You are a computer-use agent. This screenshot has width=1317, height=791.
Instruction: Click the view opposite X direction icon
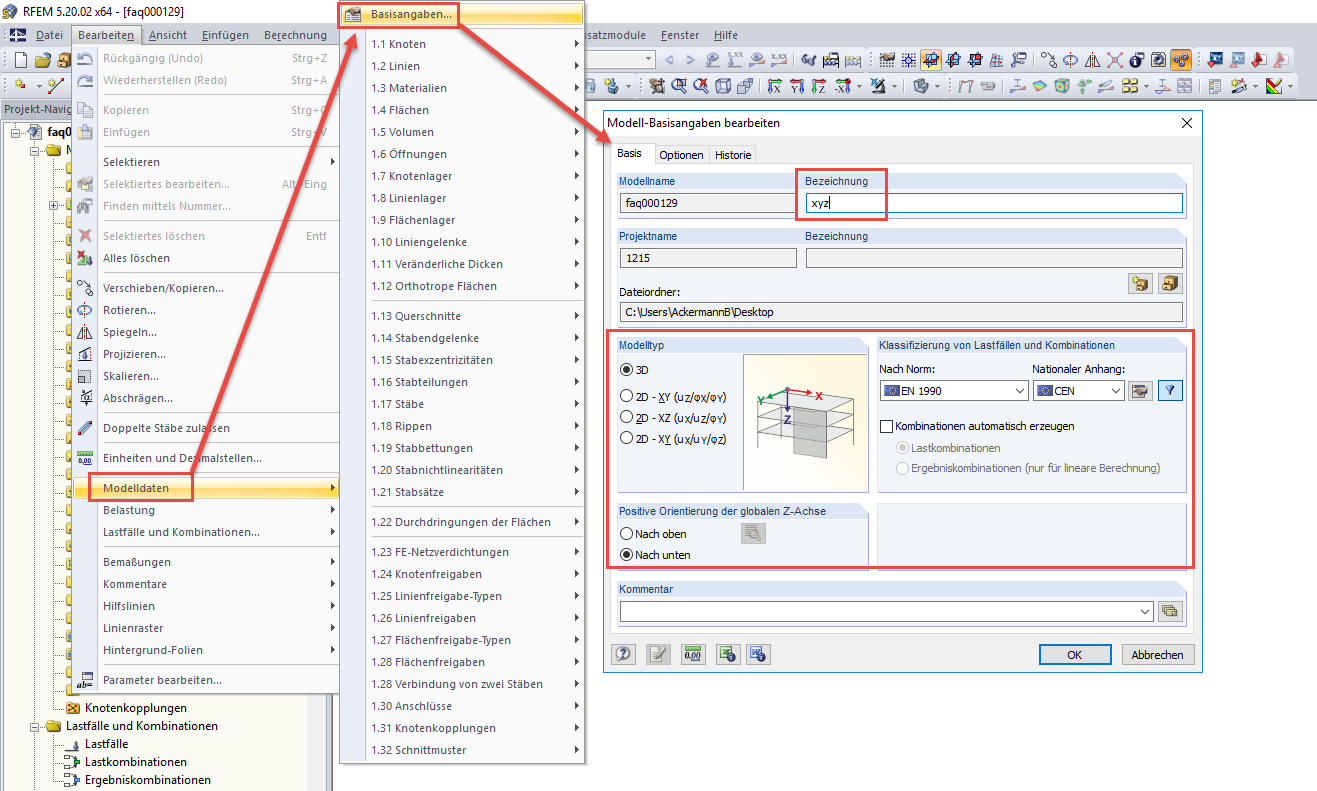click(x=841, y=87)
